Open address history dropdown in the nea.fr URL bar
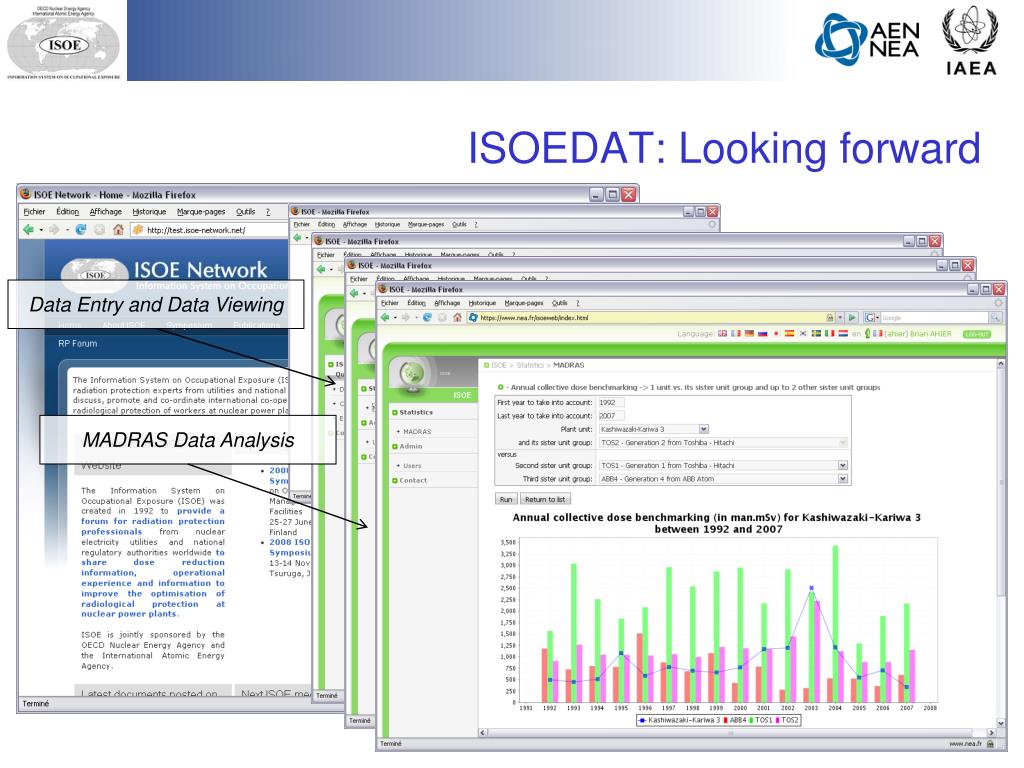 840,317
